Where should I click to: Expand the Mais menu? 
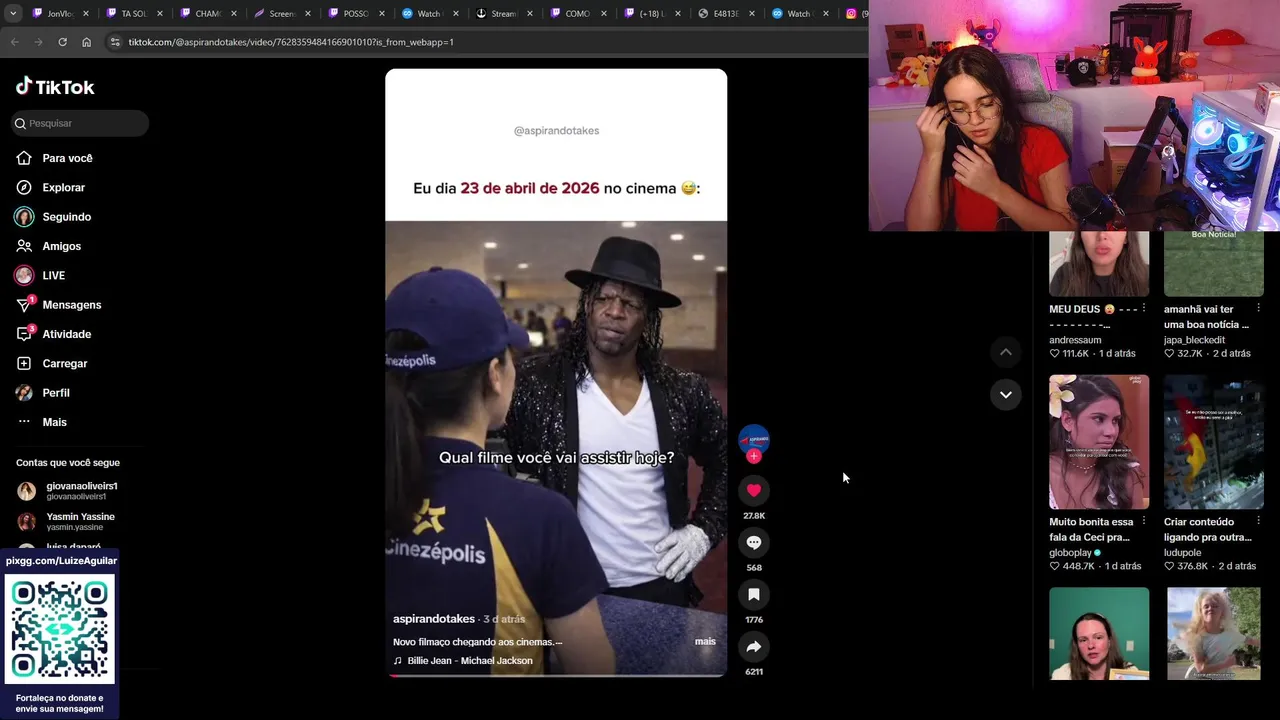click(42, 422)
